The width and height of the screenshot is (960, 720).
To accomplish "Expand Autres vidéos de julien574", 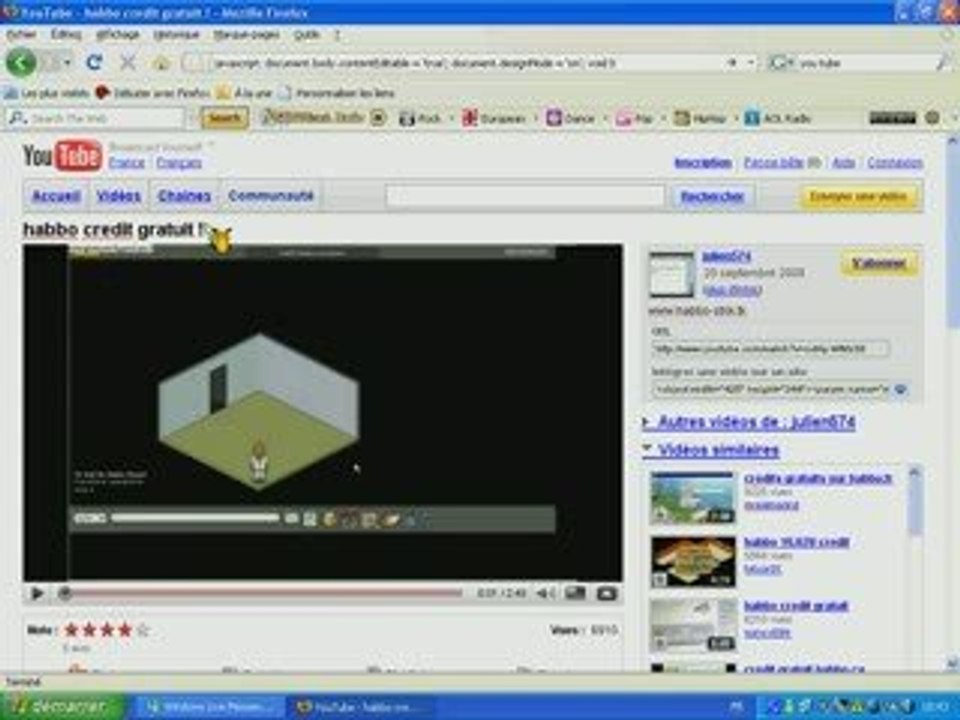I will (749, 422).
